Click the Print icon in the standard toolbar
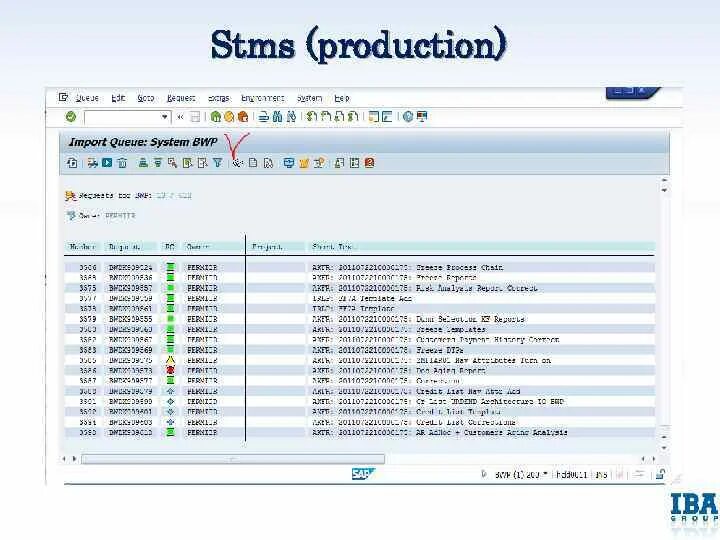720x540 pixels. tap(264, 117)
